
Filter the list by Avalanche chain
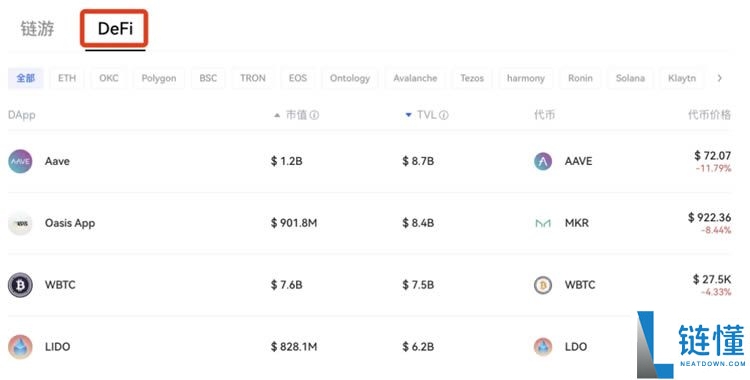pos(415,78)
